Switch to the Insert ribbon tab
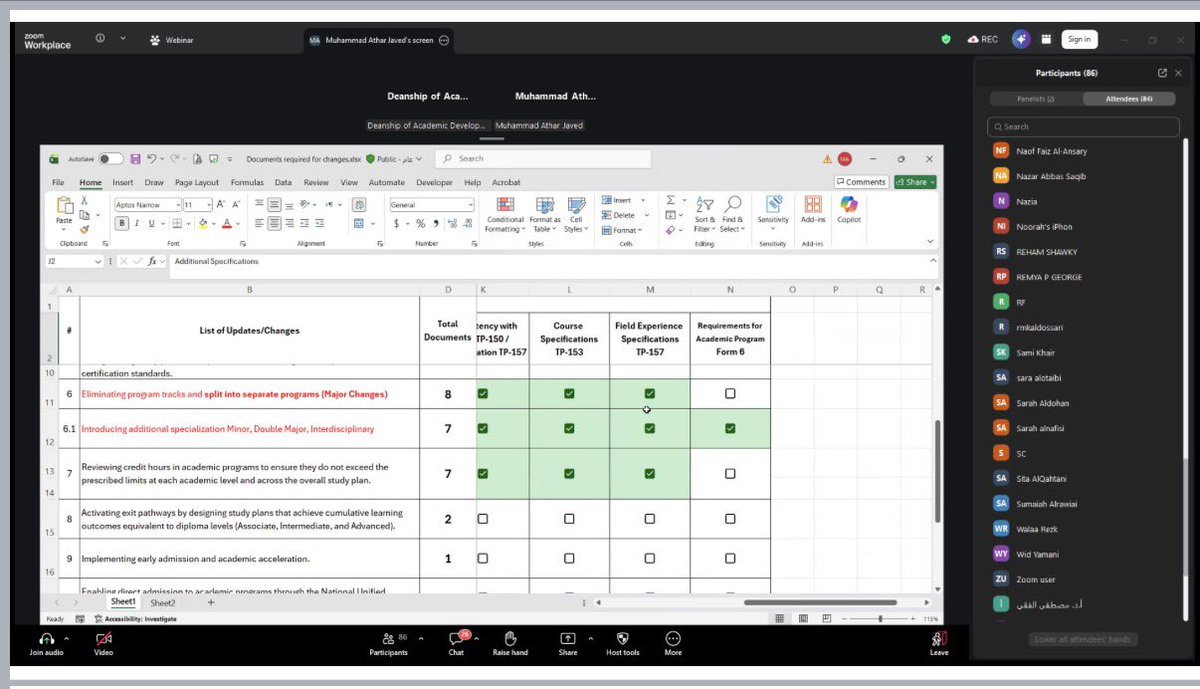 tap(123, 183)
